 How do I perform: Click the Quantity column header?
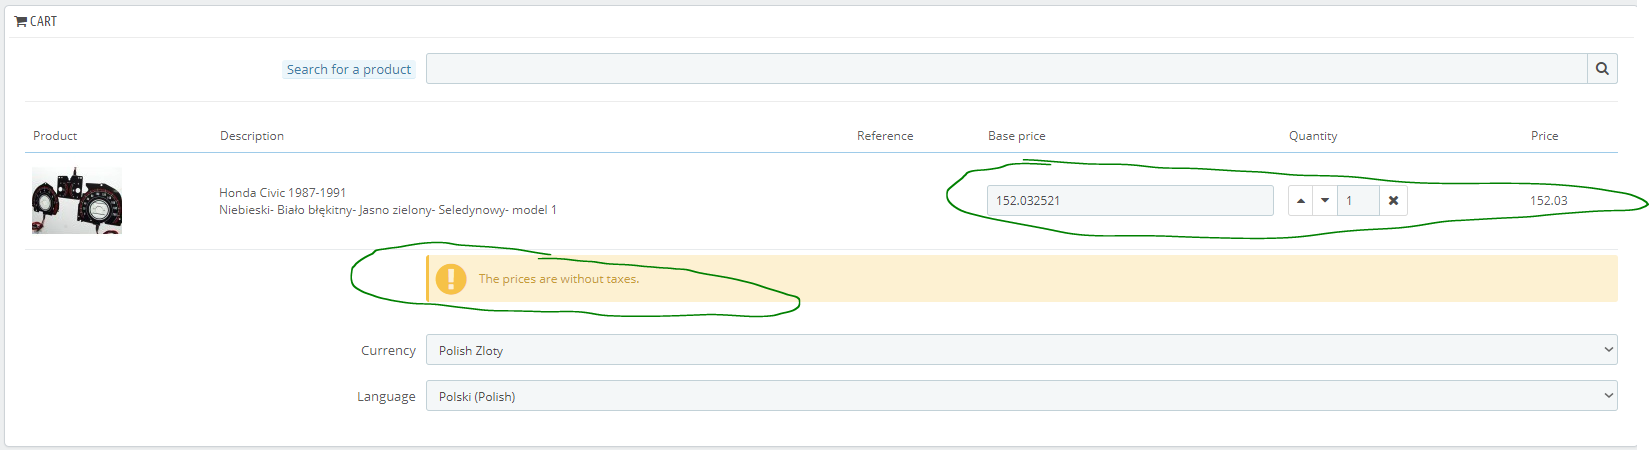pos(1313,136)
